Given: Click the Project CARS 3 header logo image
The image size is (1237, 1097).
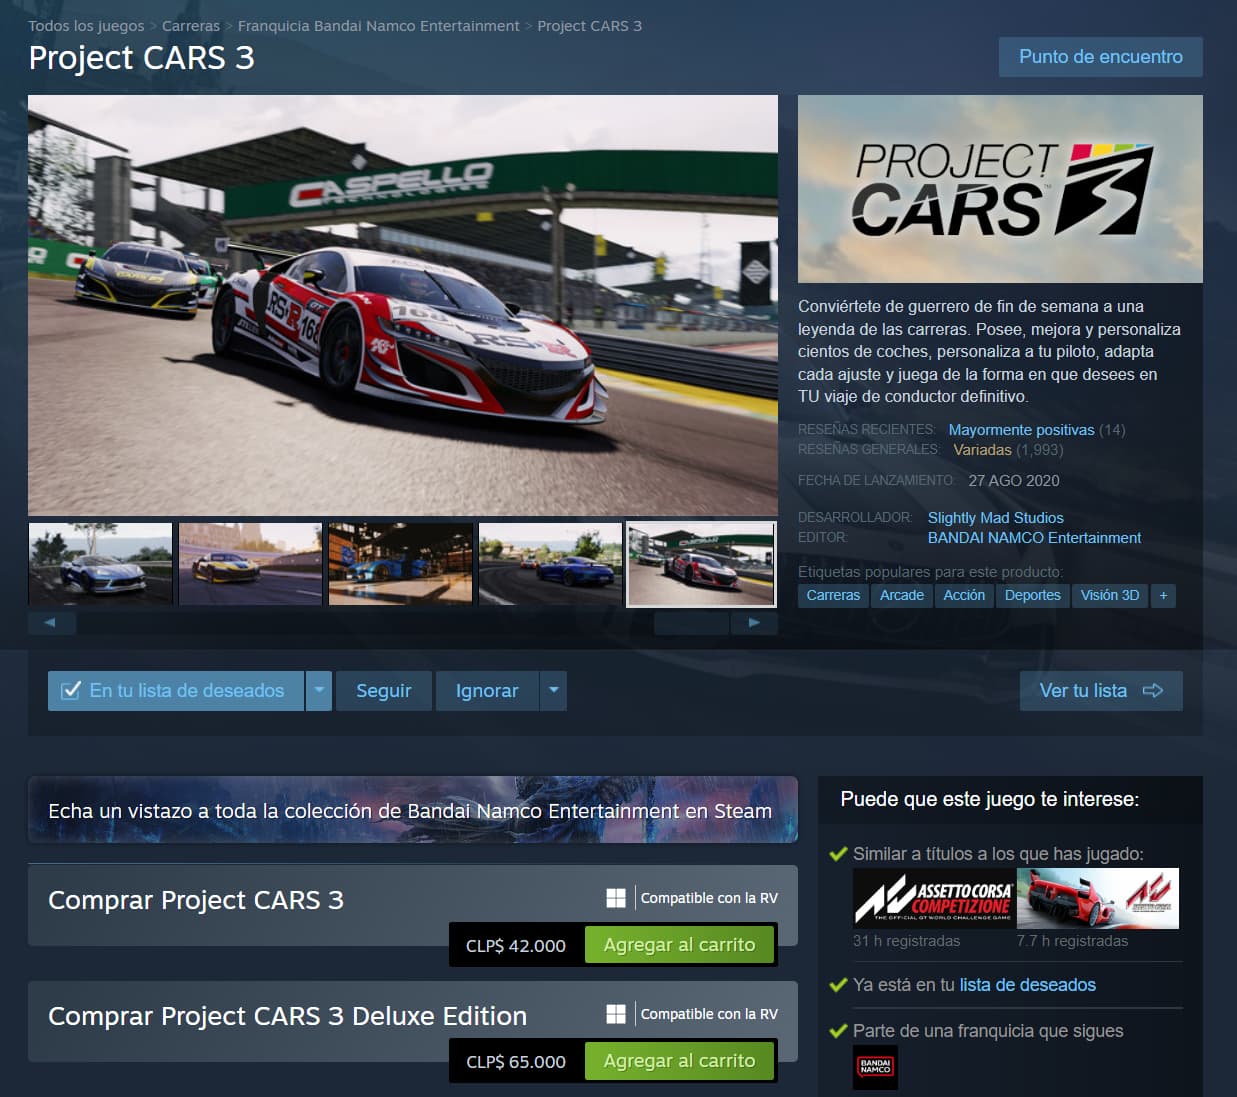Looking at the screenshot, I should 1000,189.
